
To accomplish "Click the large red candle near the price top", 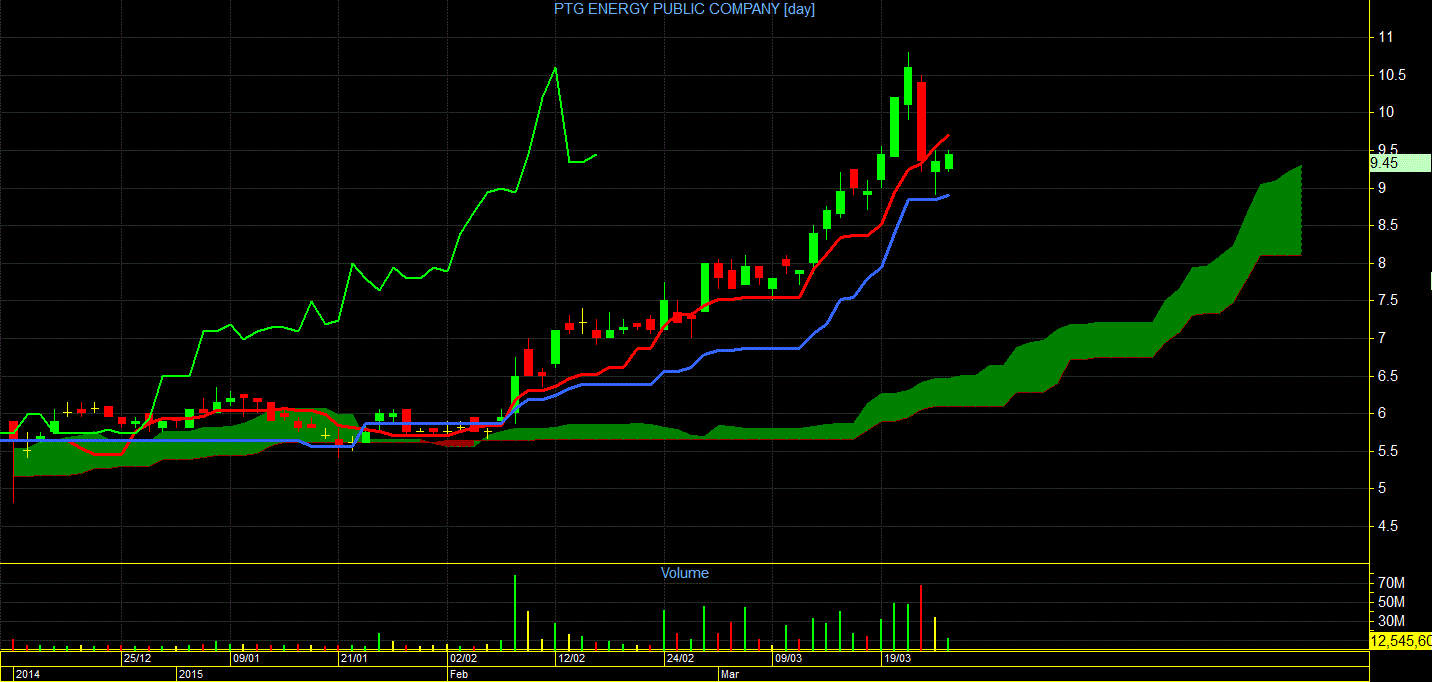I will click(x=921, y=121).
